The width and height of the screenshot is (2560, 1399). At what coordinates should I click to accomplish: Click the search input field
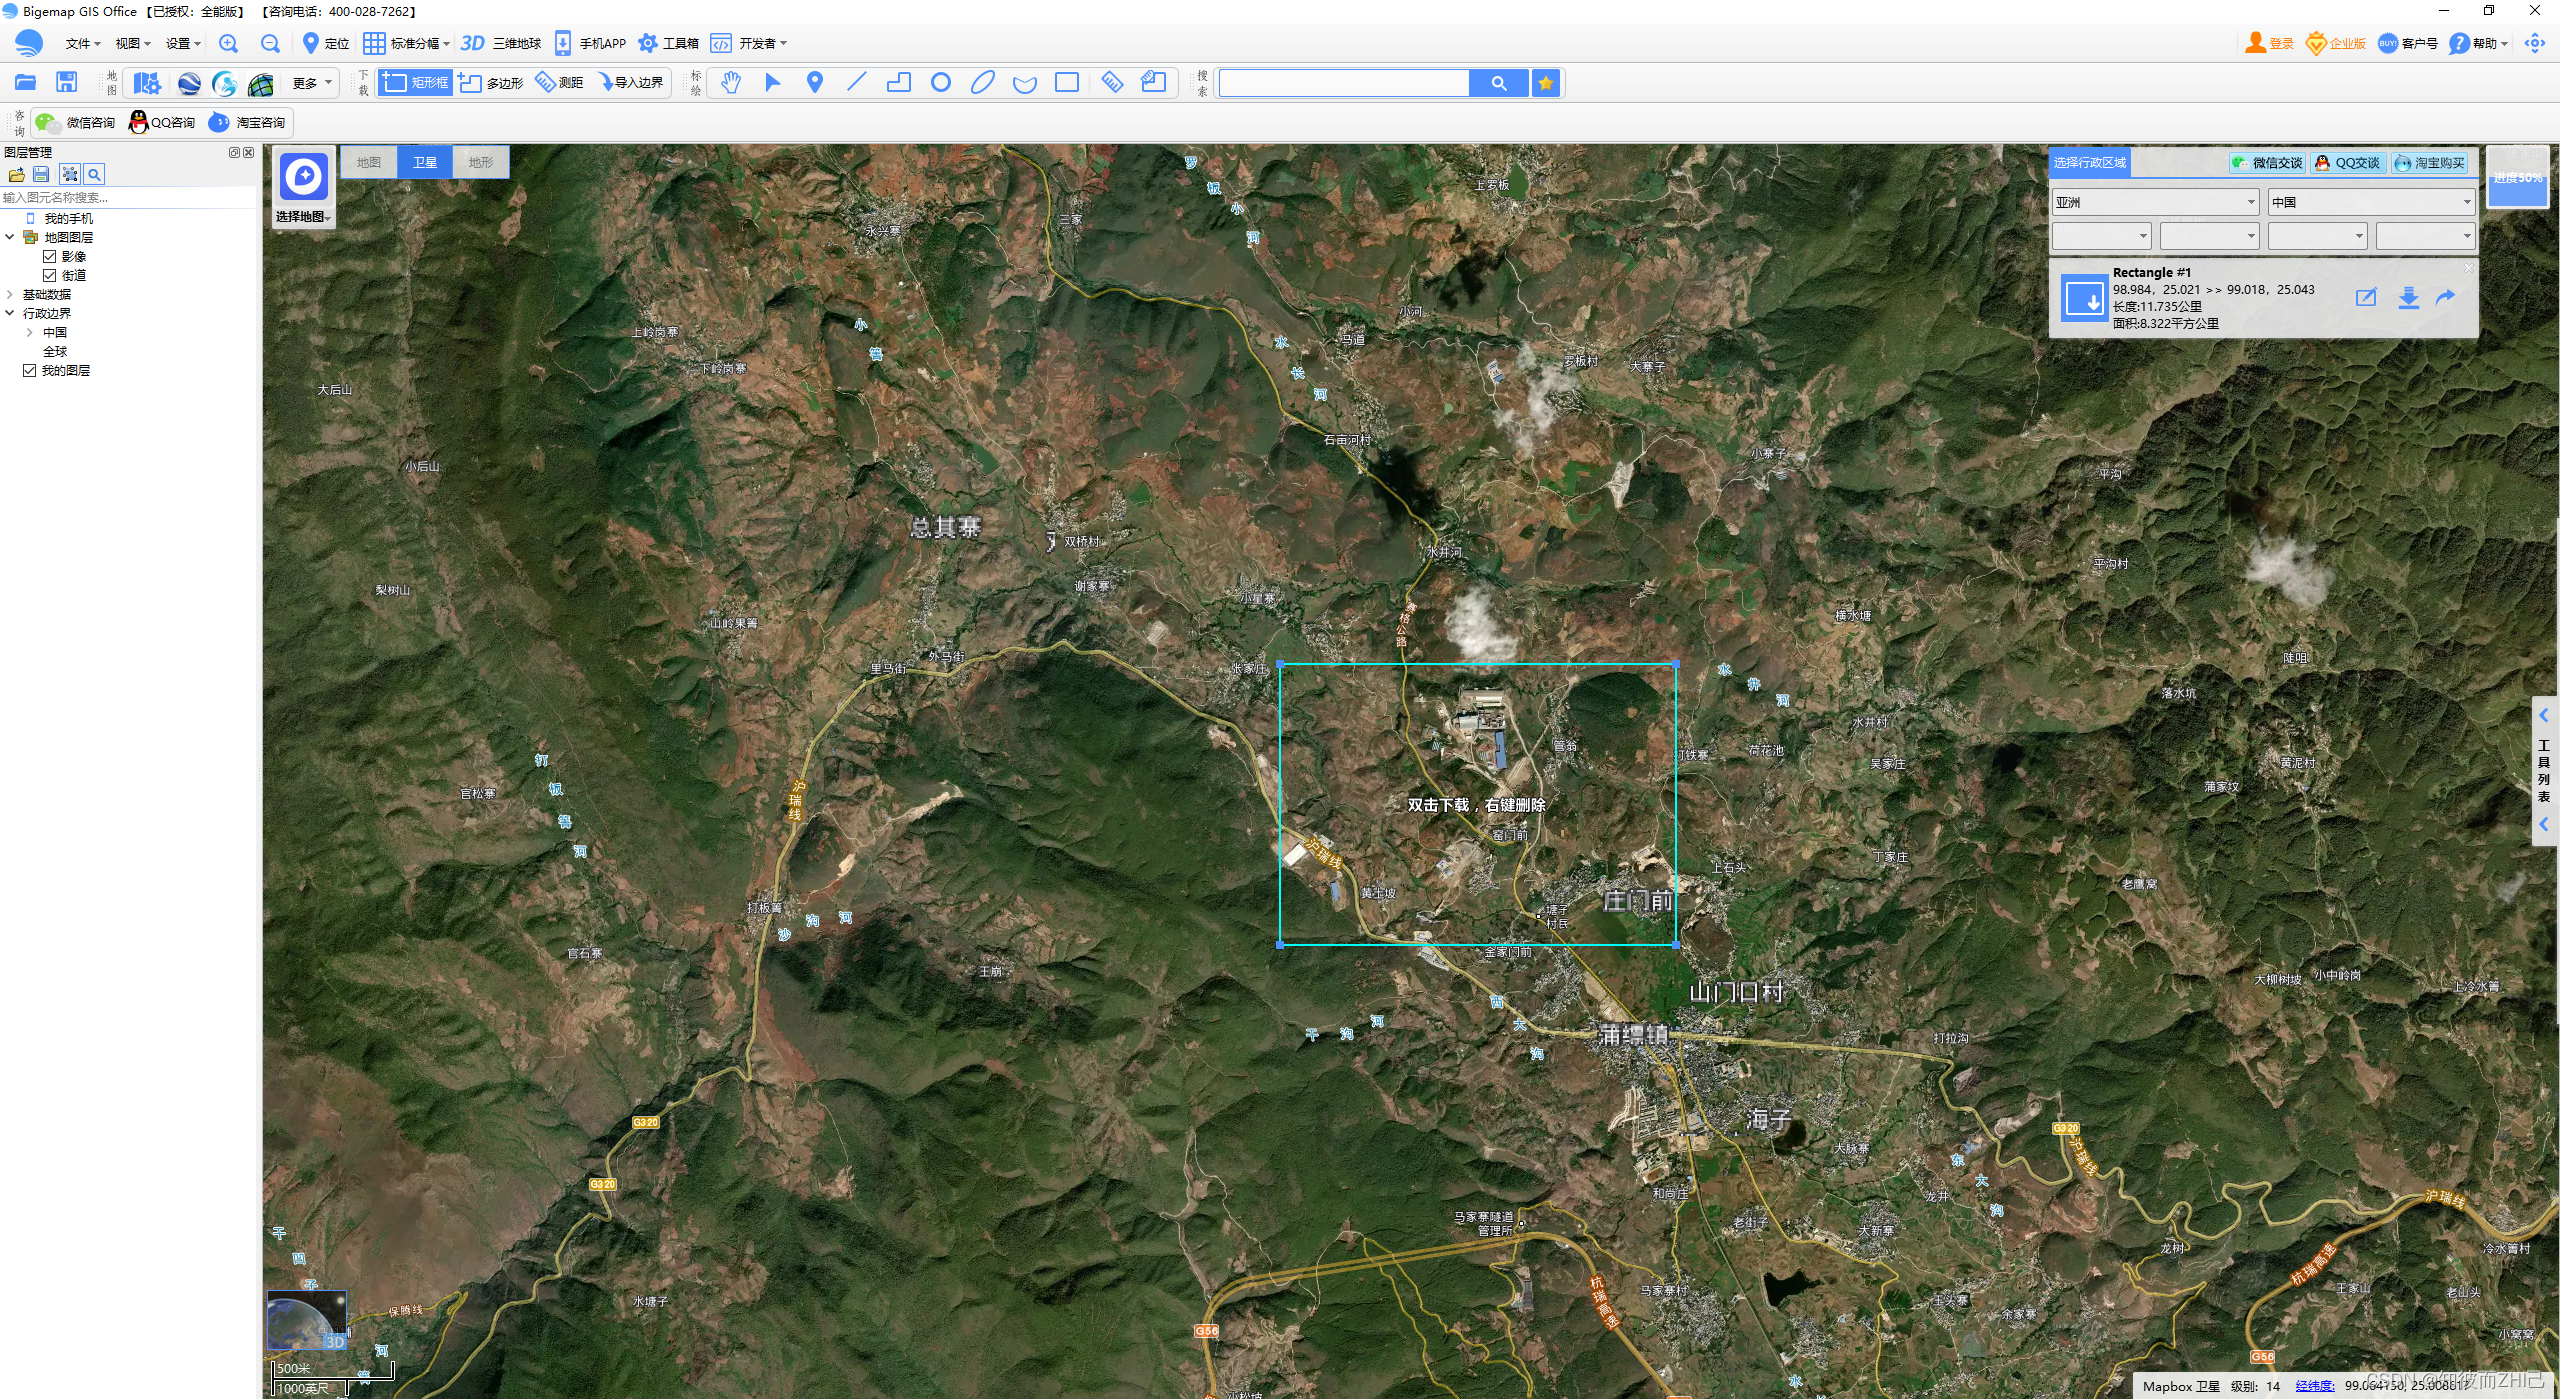(x=1343, y=83)
